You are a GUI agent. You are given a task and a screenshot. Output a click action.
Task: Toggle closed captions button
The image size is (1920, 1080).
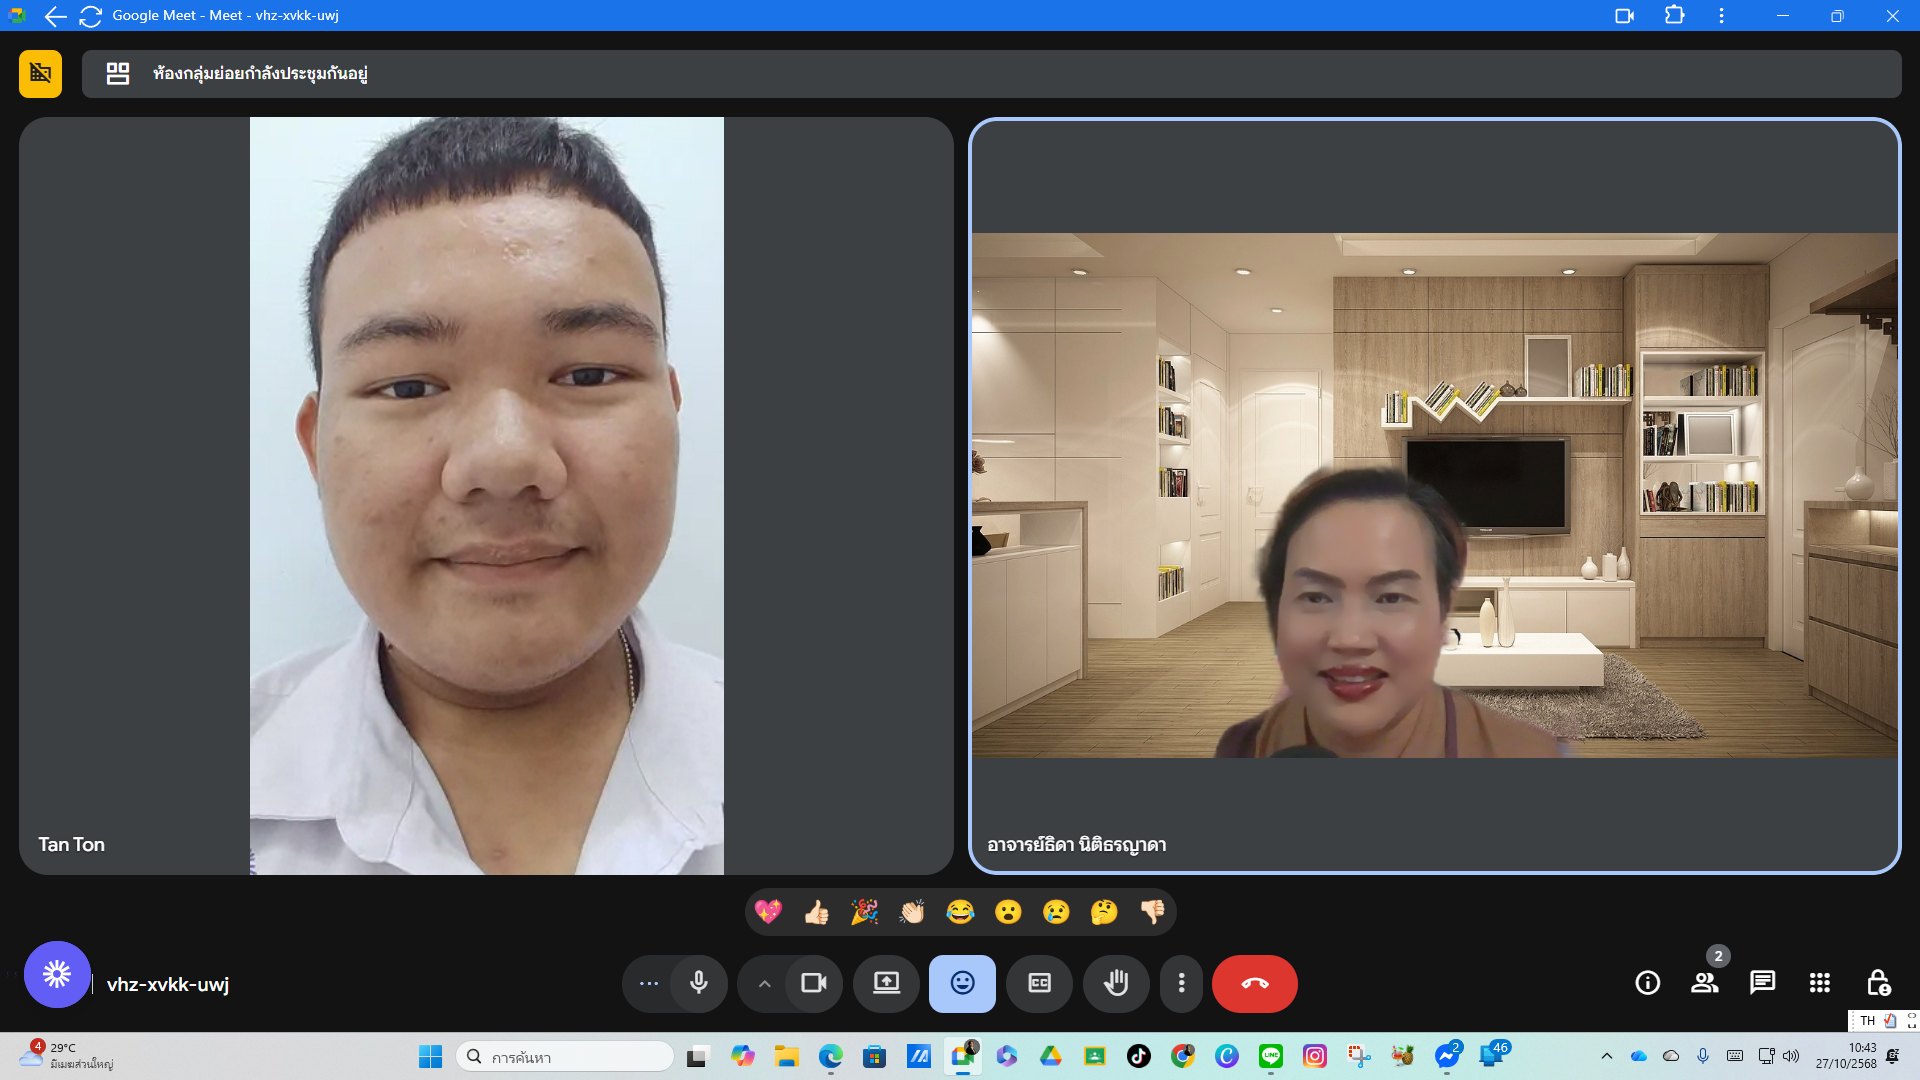point(1039,983)
